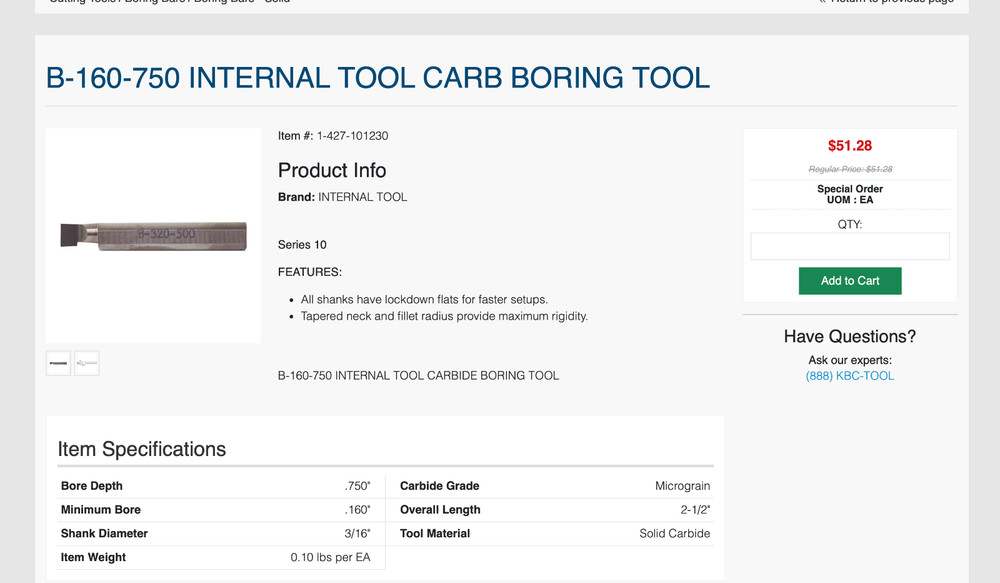The image size is (1000, 583).
Task: Select the Item # 1-427-101230 text
Action: [x=333, y=136]
